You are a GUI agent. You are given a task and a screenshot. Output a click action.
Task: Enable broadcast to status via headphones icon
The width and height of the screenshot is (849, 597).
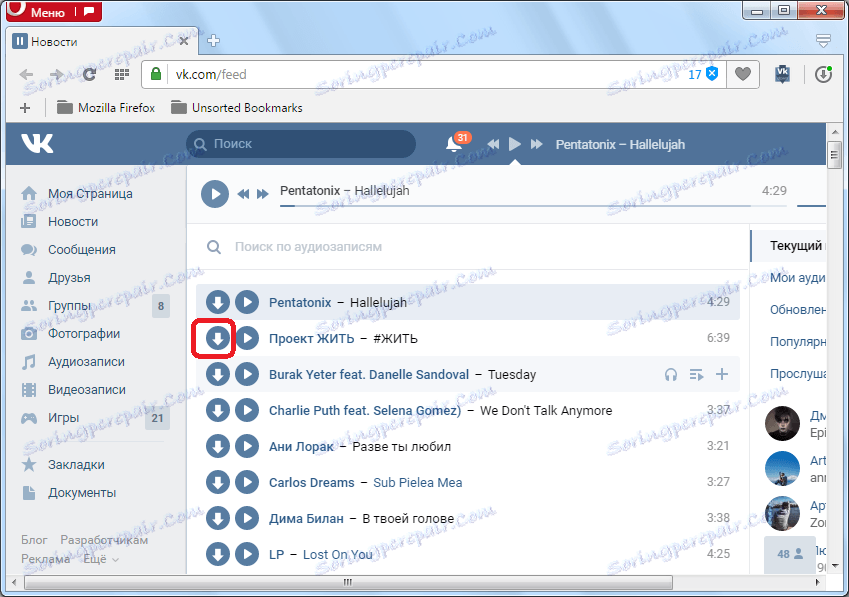coord(669,374)
